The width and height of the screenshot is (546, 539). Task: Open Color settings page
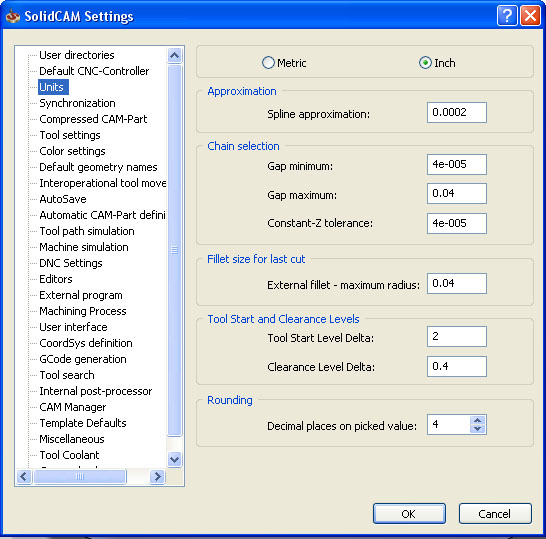tap(72, 151)
